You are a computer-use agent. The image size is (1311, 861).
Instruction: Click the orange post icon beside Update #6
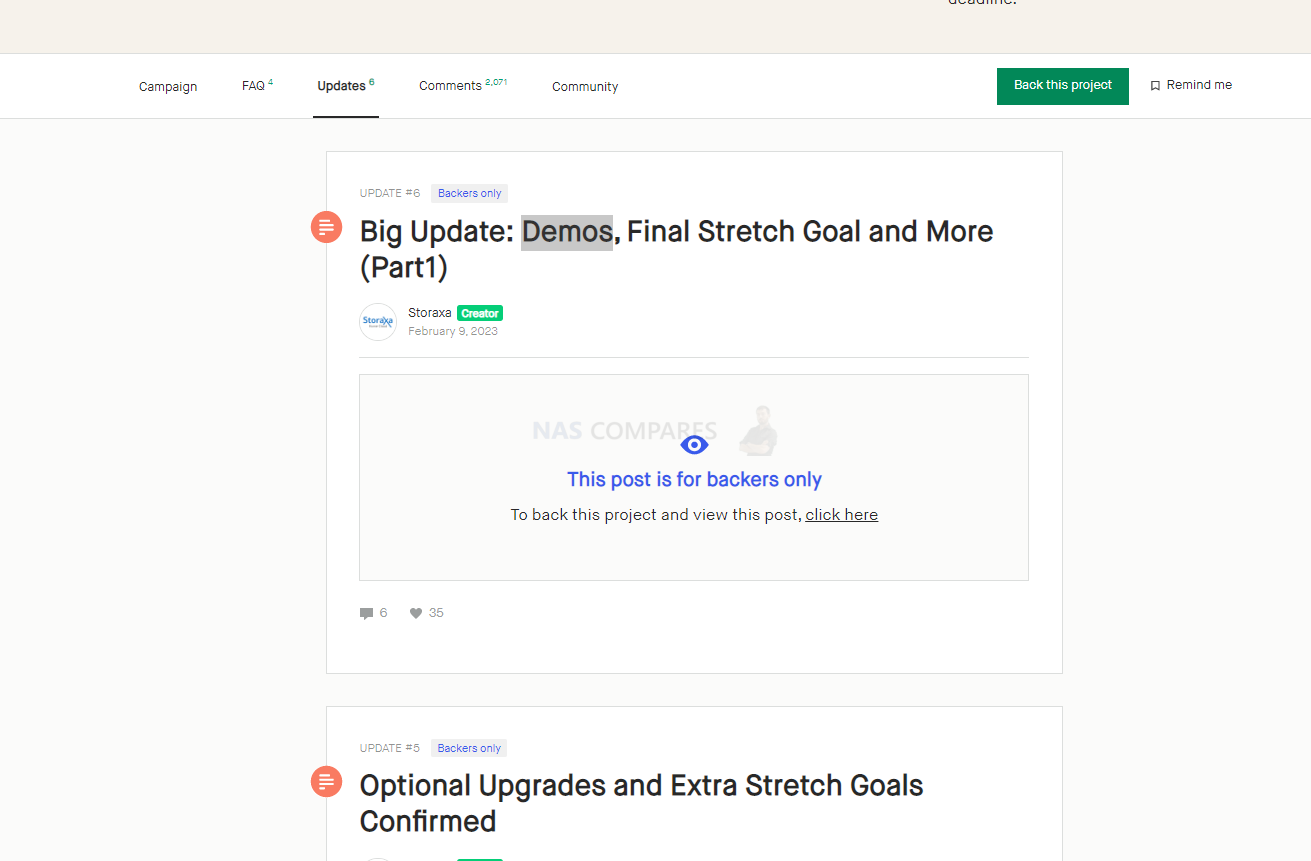[326, 227]
